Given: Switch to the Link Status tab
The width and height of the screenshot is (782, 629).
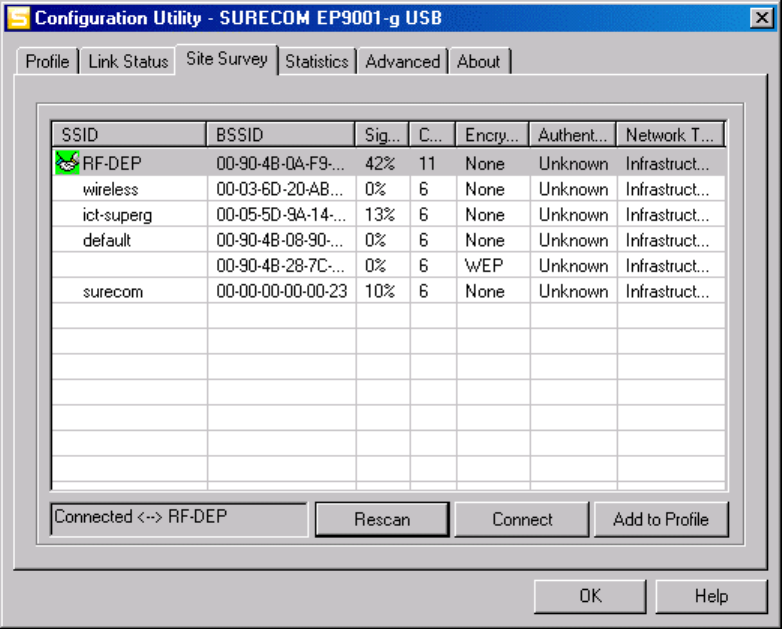Looking at the screenshot, I should tap(128, 61).
